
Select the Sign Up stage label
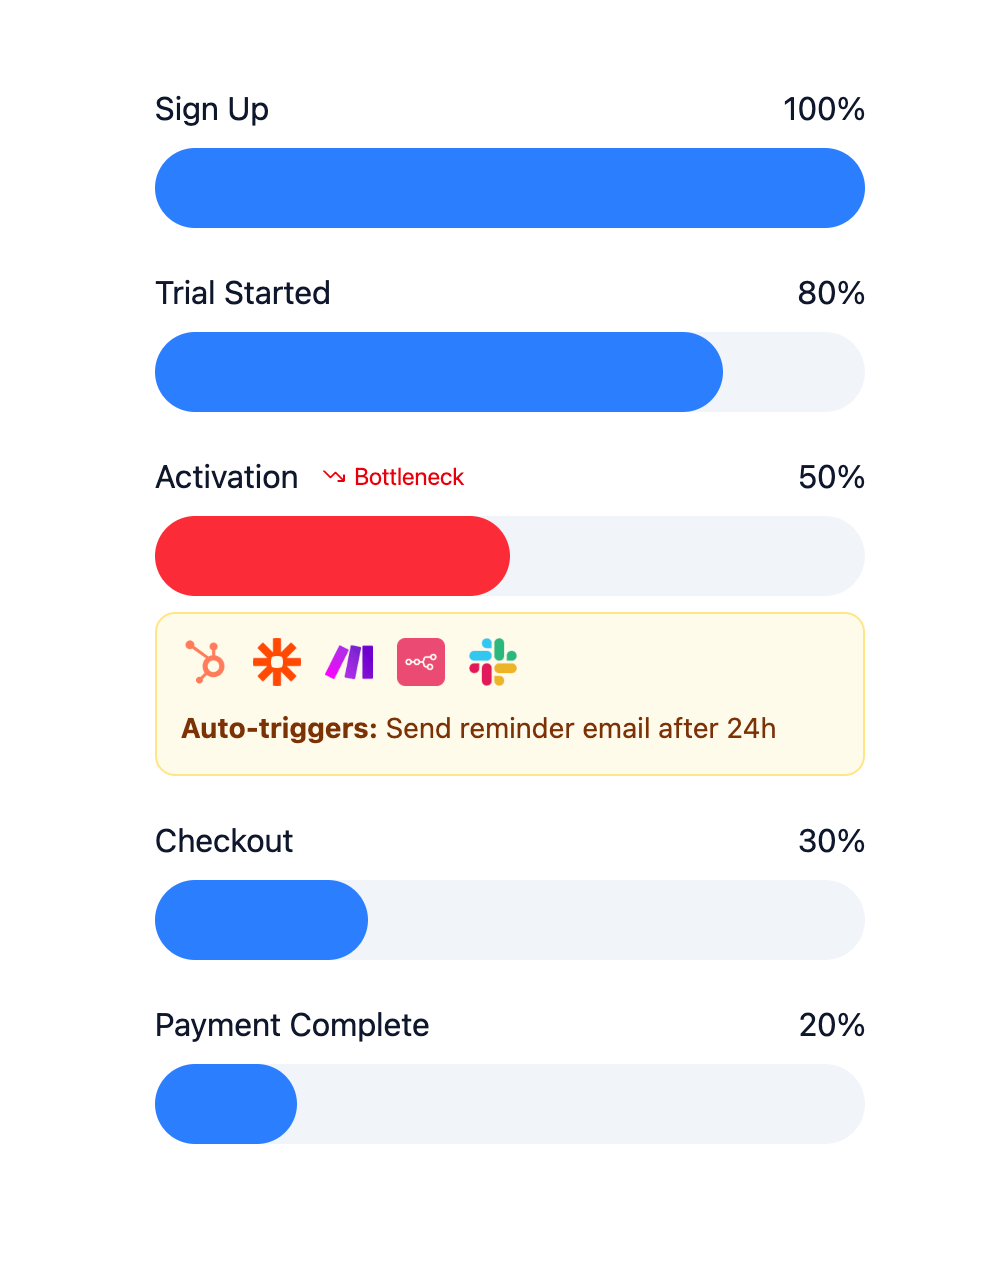[212, 109]
